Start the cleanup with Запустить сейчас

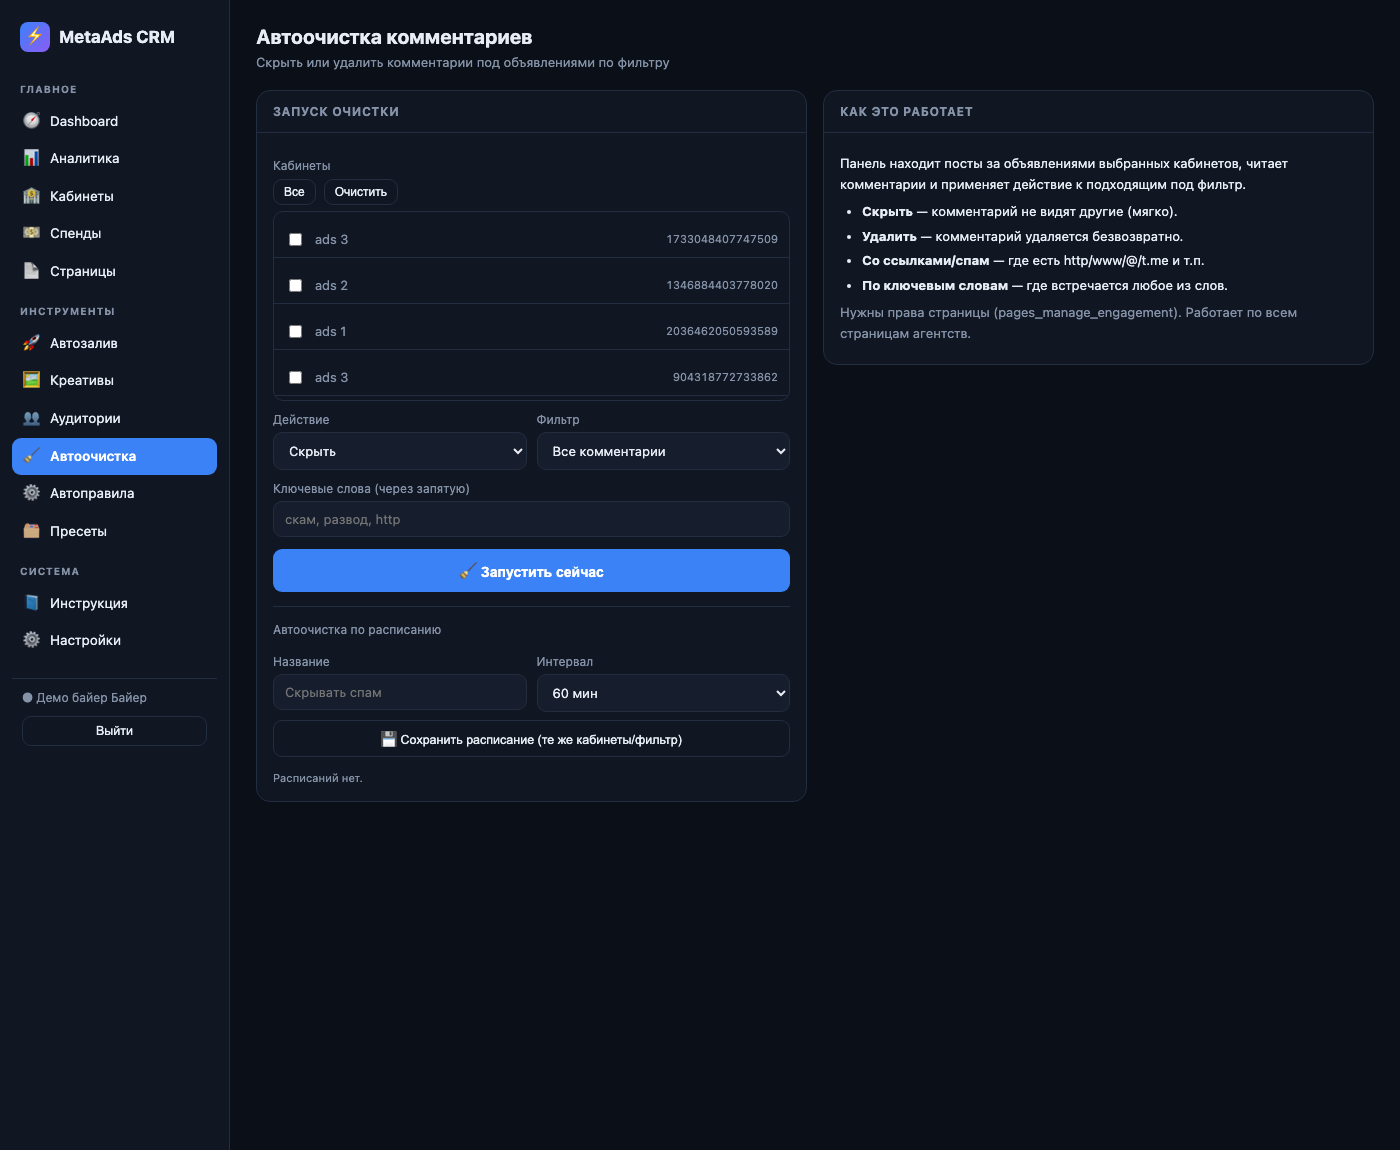pyautogui.click(x=531, y=571)
